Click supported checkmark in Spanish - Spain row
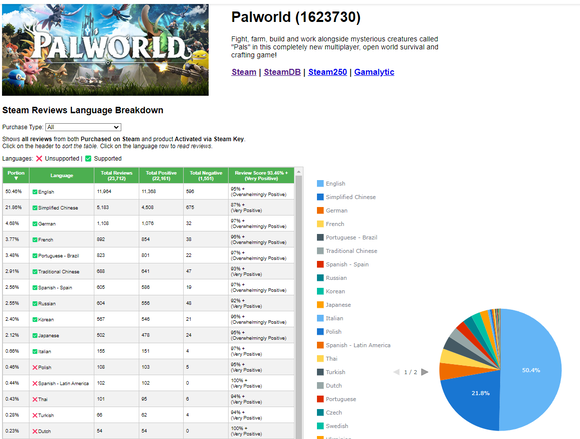The width and height of the screenshot is (580, 439). (35, 287)
